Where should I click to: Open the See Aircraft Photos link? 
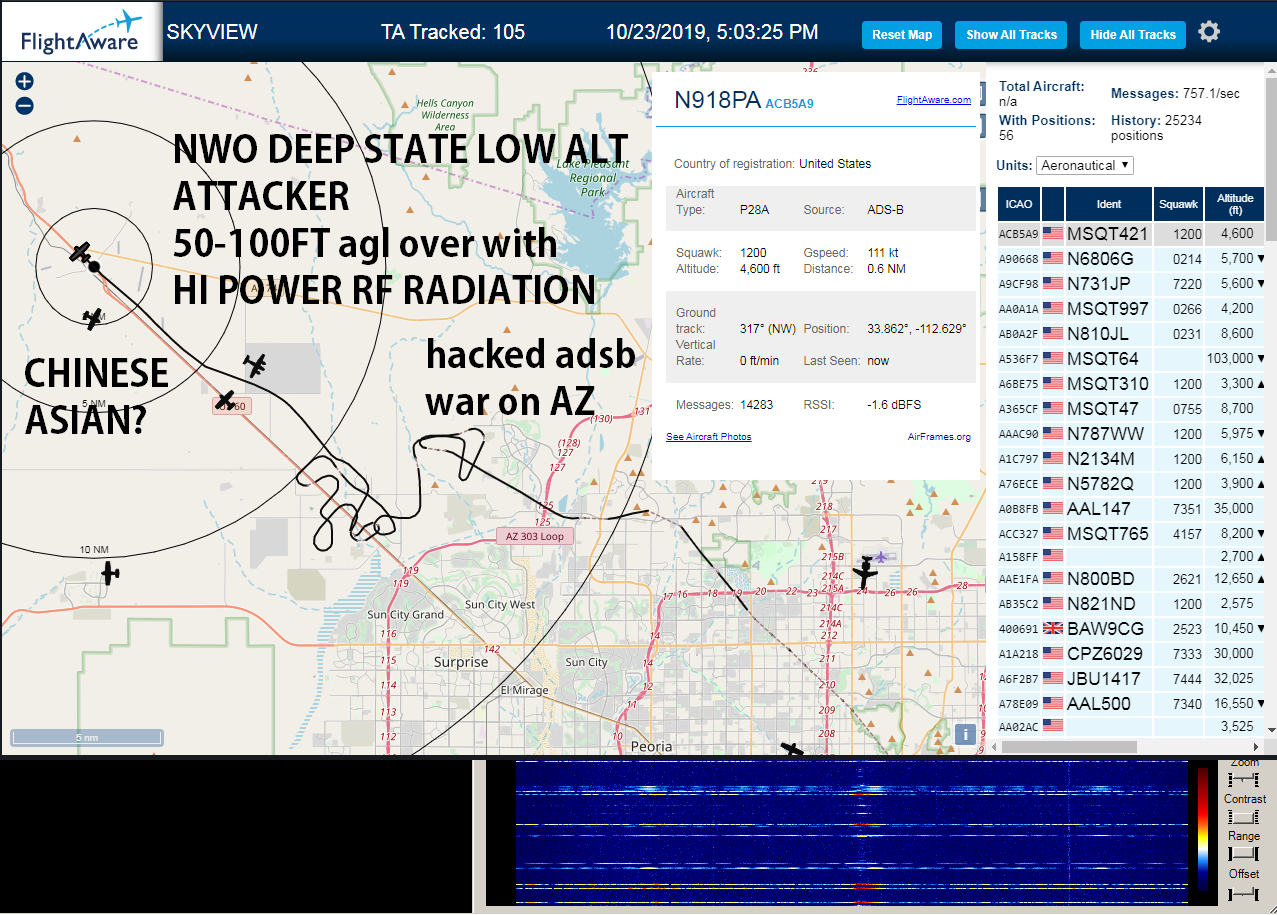click(x=708, y=437)
